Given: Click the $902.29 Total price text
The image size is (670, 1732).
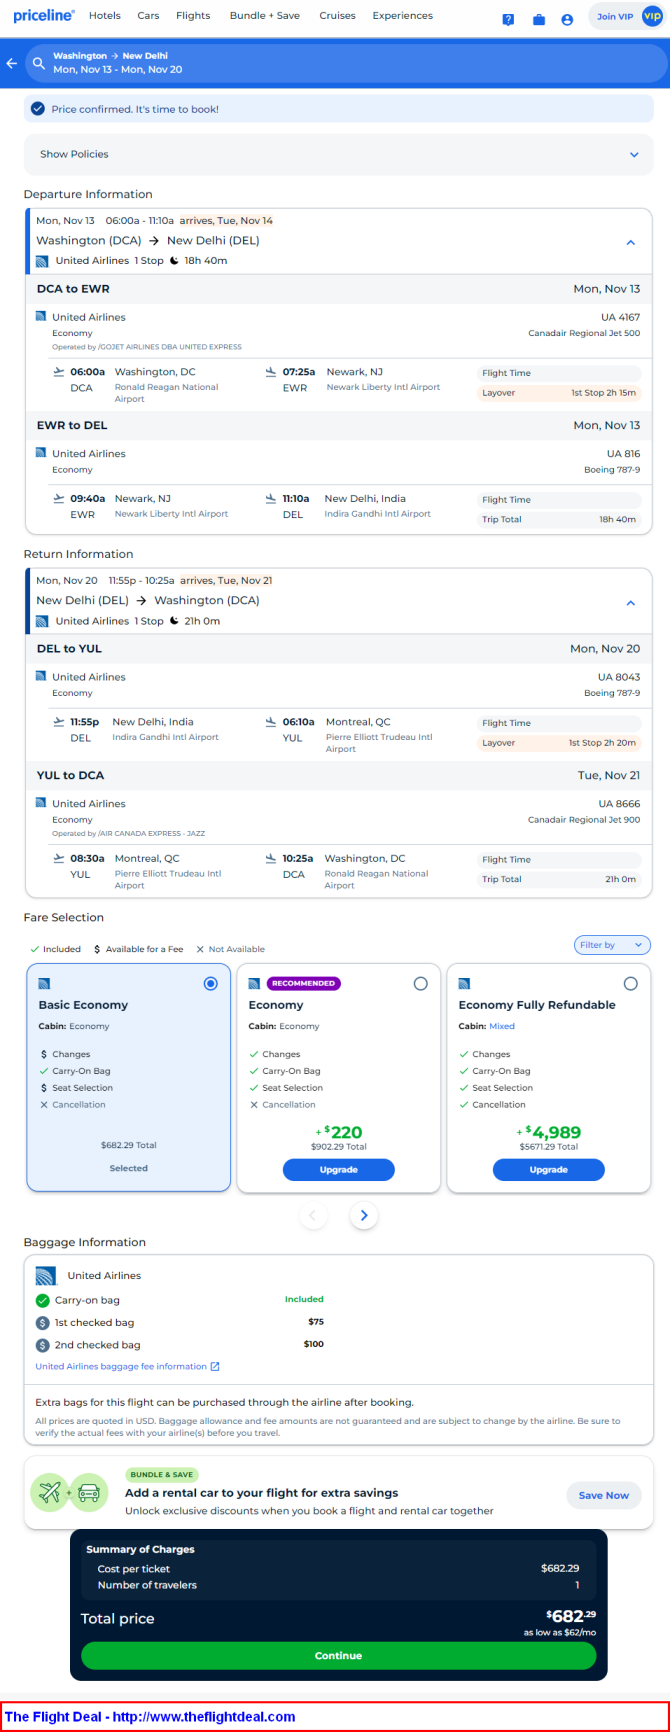Looking at the screenshot, I should pyautogui.click(x=339, y=1147).
